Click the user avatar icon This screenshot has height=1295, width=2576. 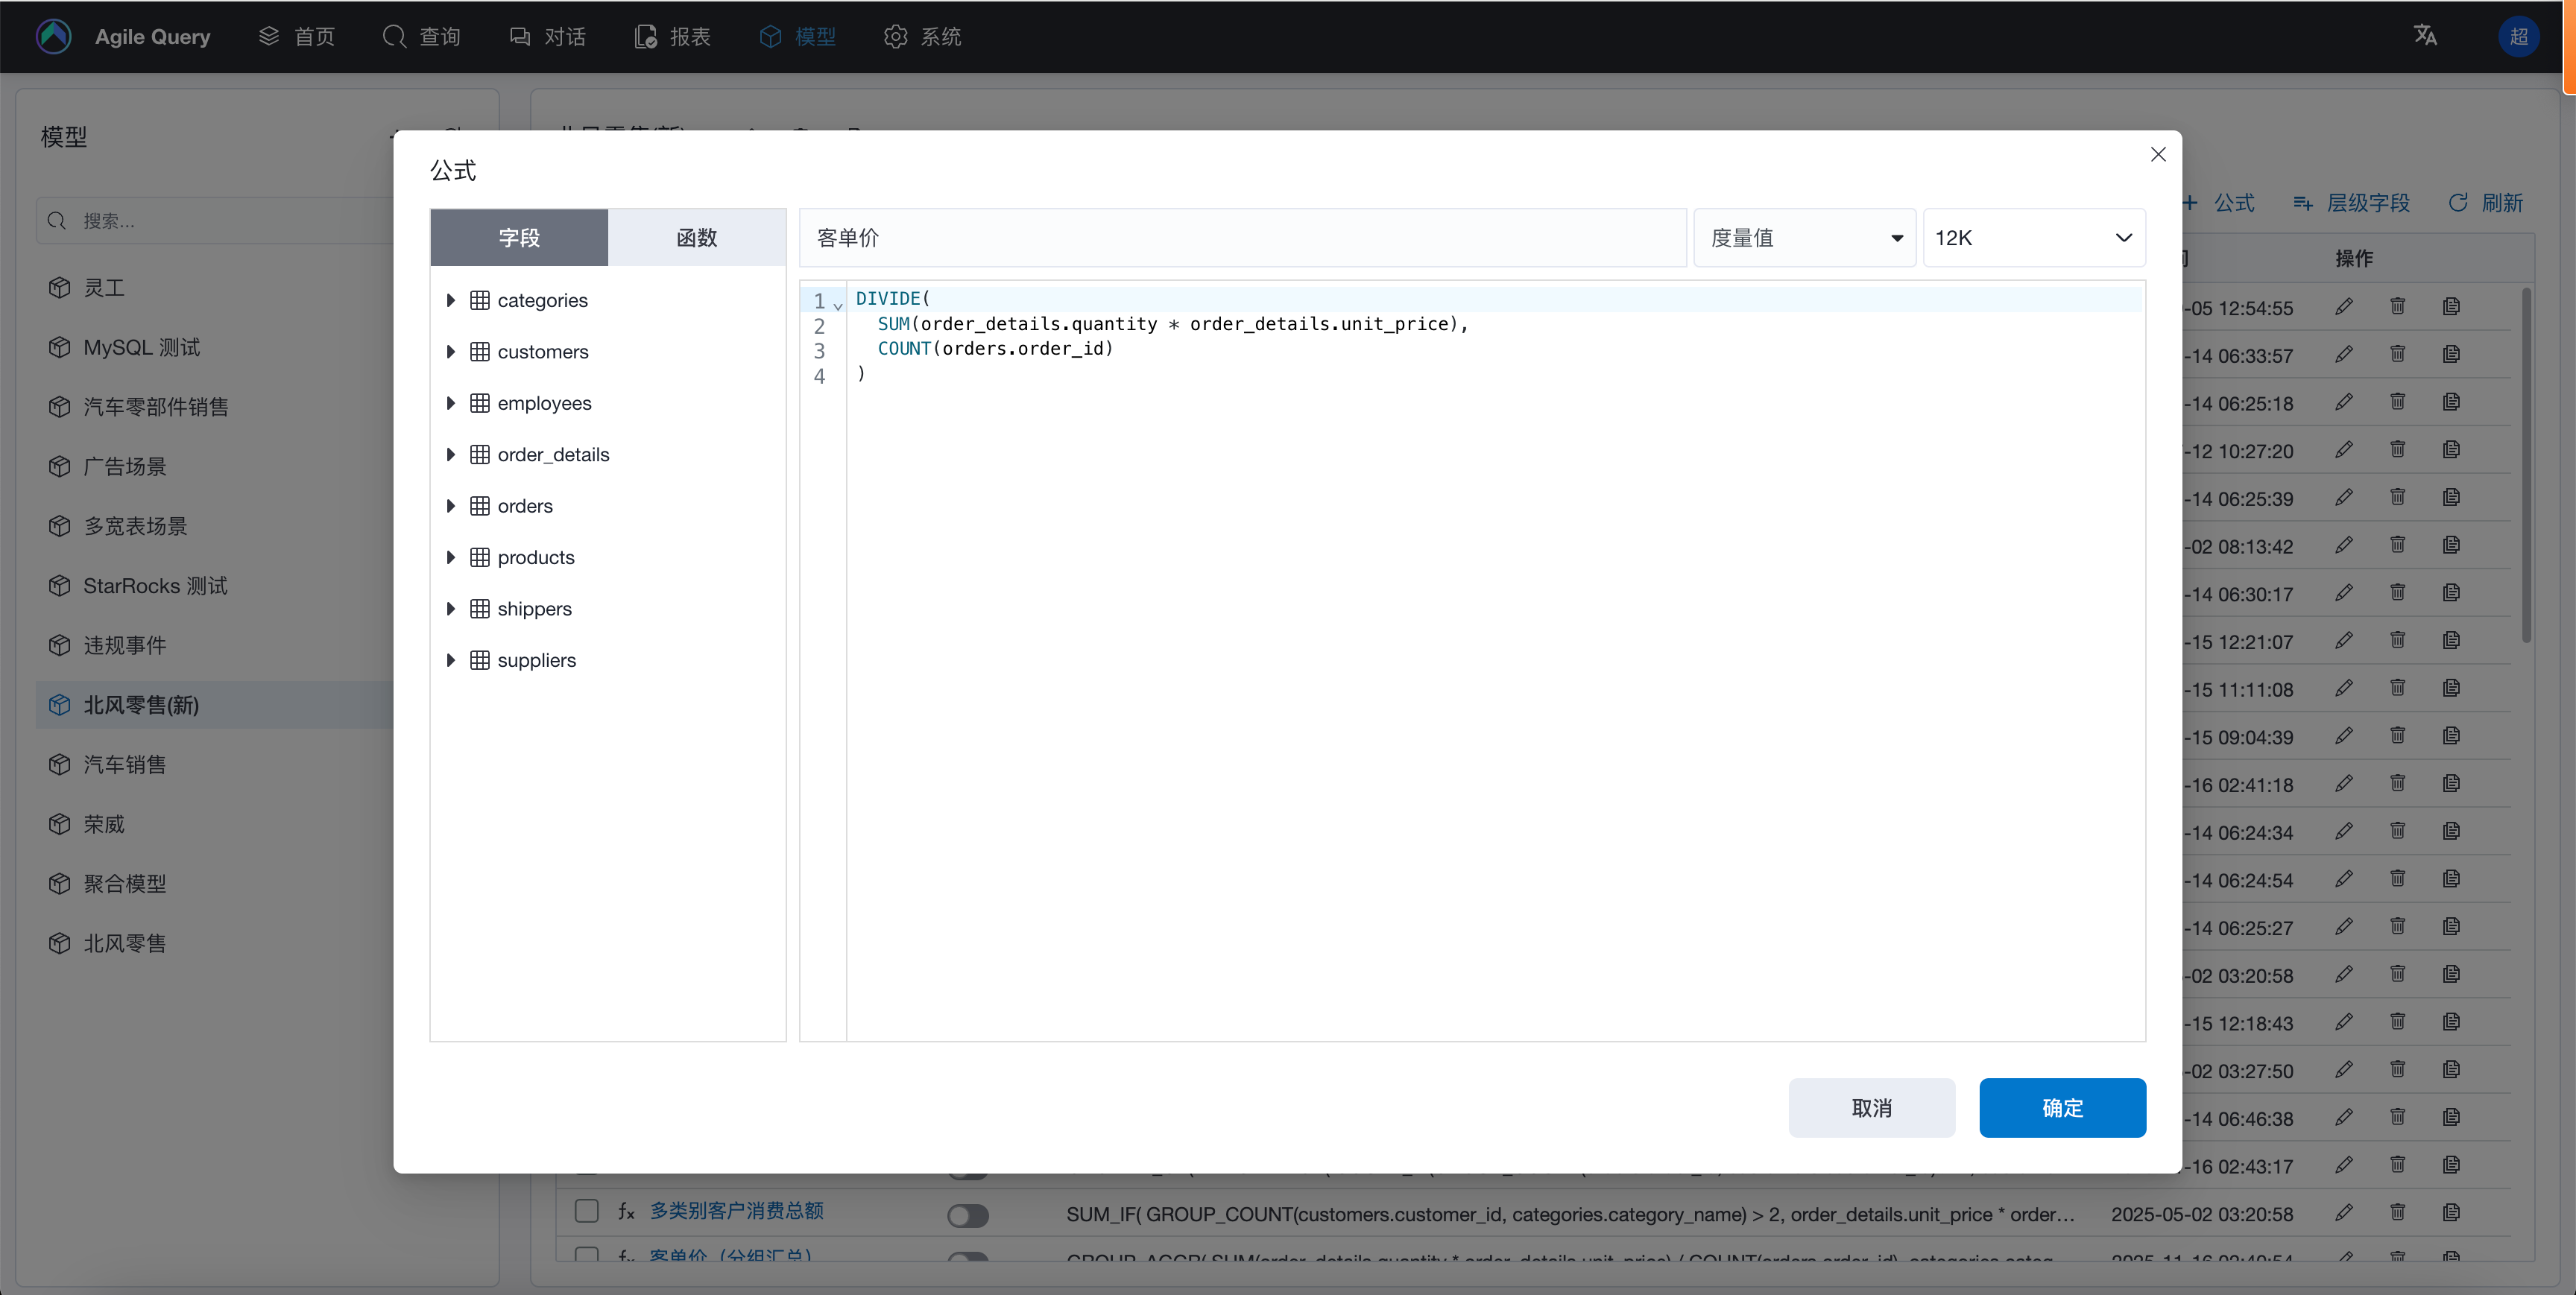[2518, 36]
